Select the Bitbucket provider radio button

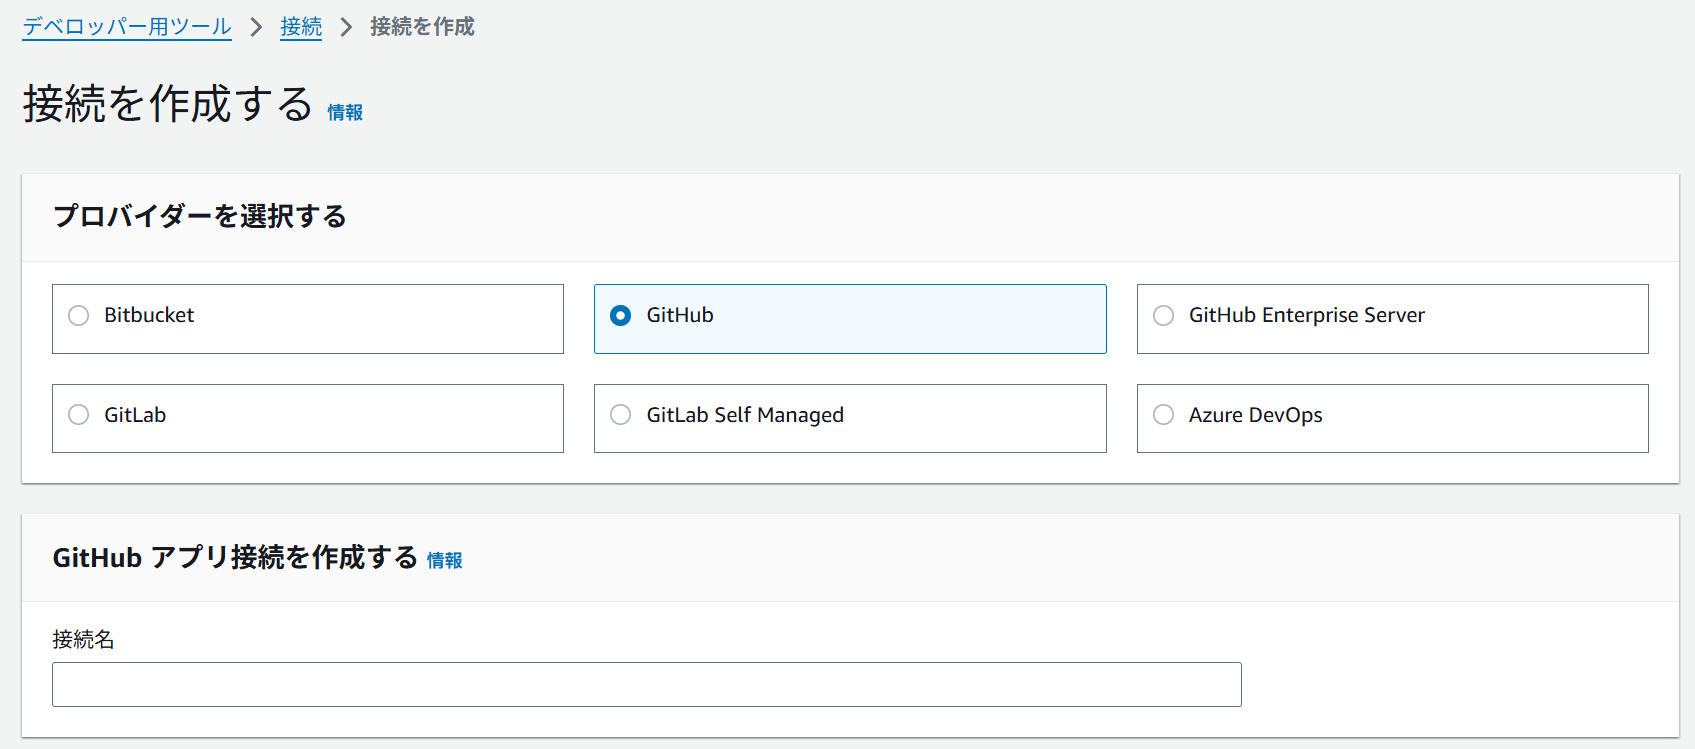tap(79, 315)
